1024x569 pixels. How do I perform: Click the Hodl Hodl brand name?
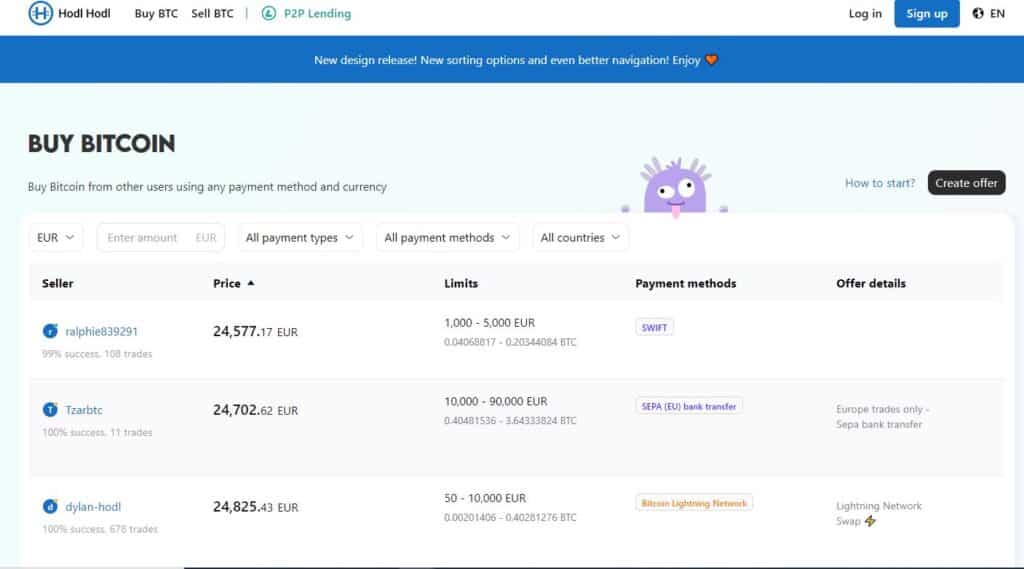84,13
